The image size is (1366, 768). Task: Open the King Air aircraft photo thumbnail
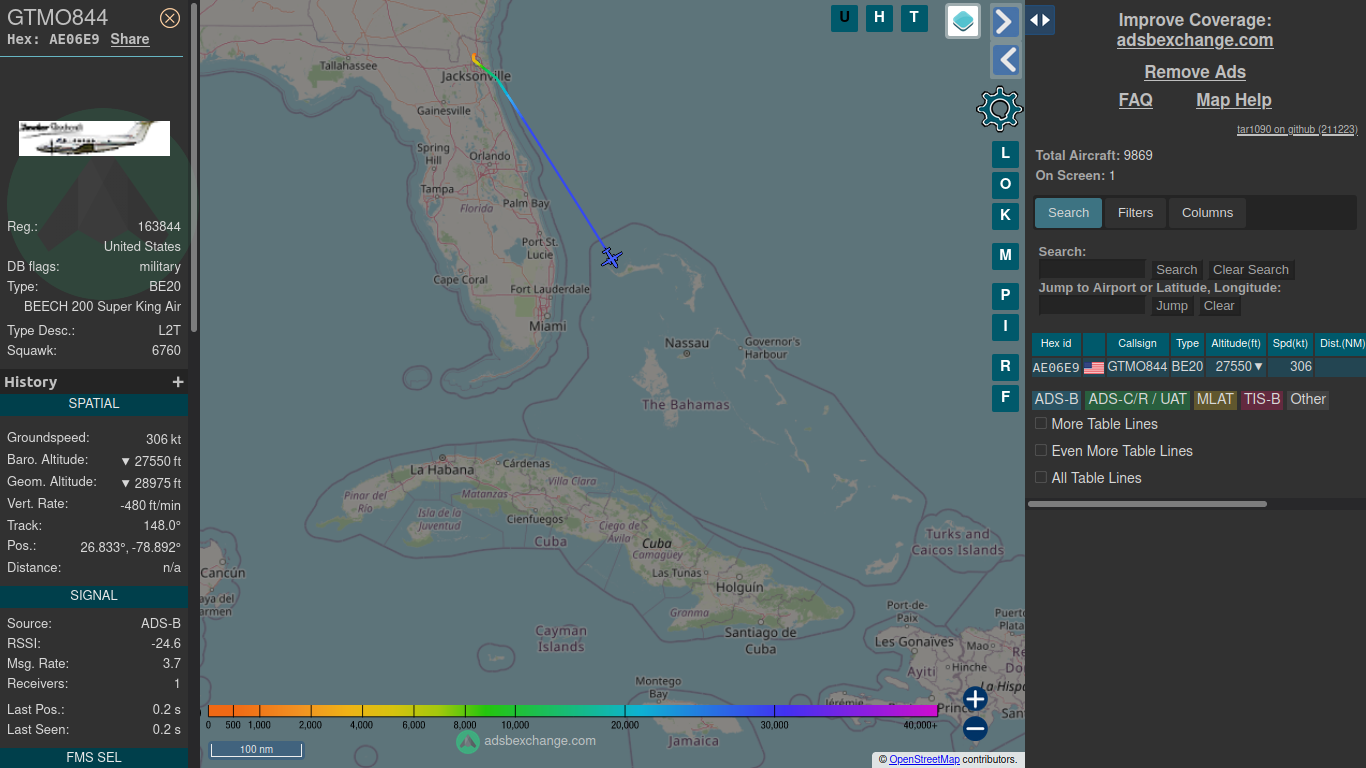point(94,139)
